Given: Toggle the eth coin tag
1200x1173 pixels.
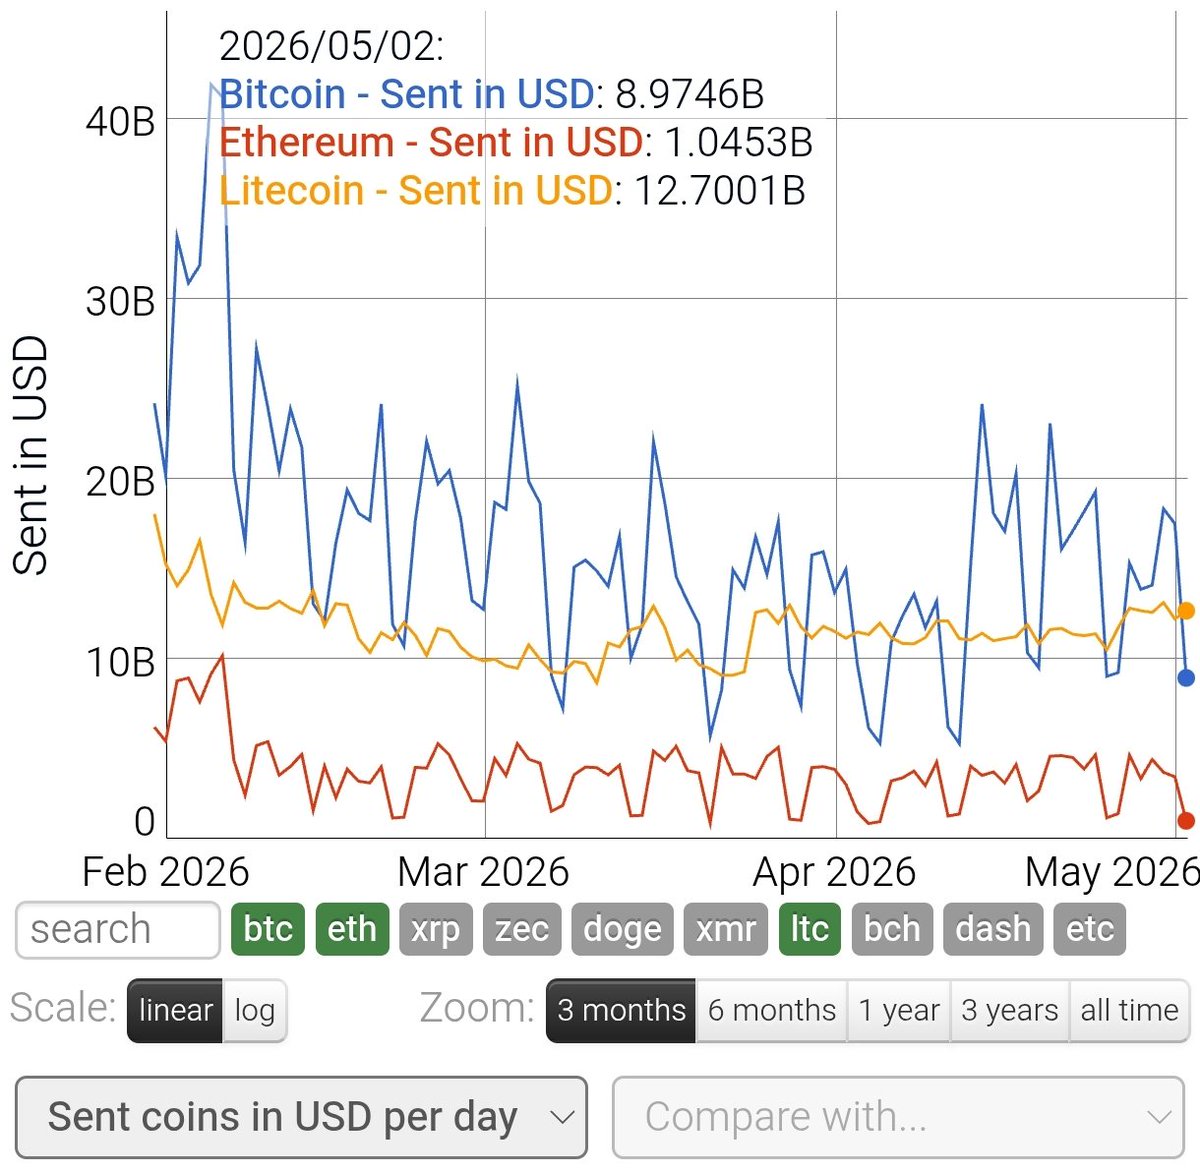Looking at the screenshot, I should click(352, 929).
